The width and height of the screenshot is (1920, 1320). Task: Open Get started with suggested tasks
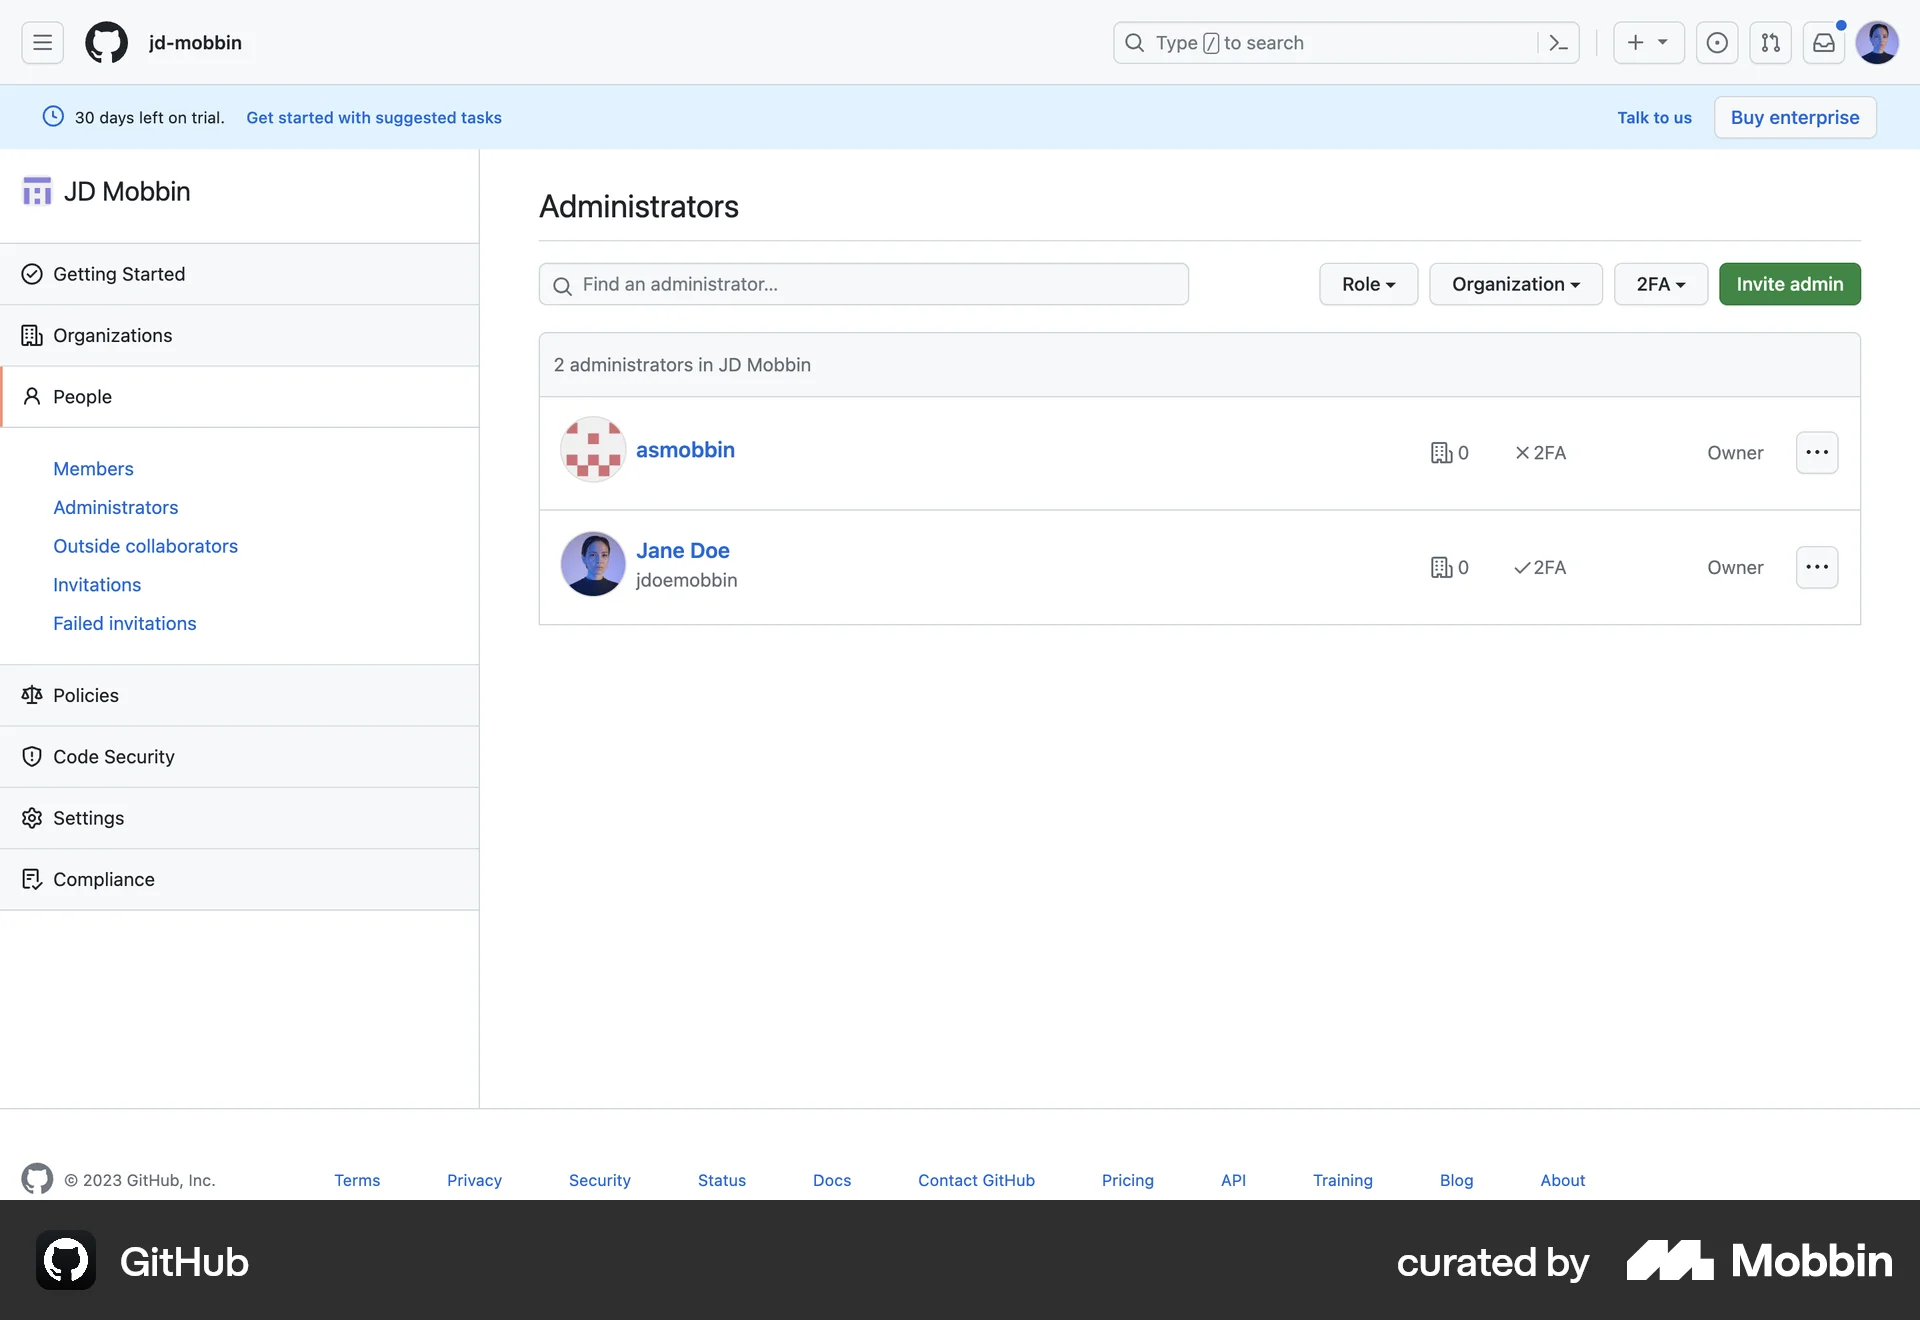pyautogui.click(x=374, y=117)
